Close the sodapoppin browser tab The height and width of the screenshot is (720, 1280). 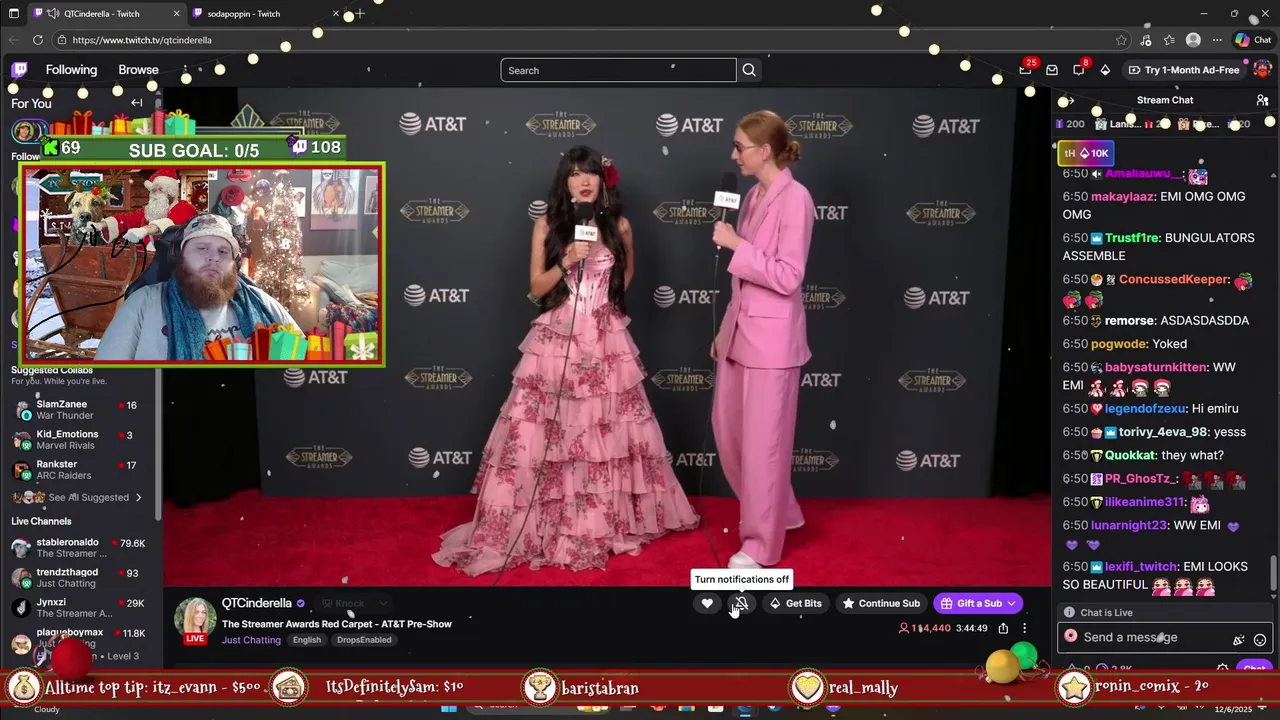coord(336,14)
